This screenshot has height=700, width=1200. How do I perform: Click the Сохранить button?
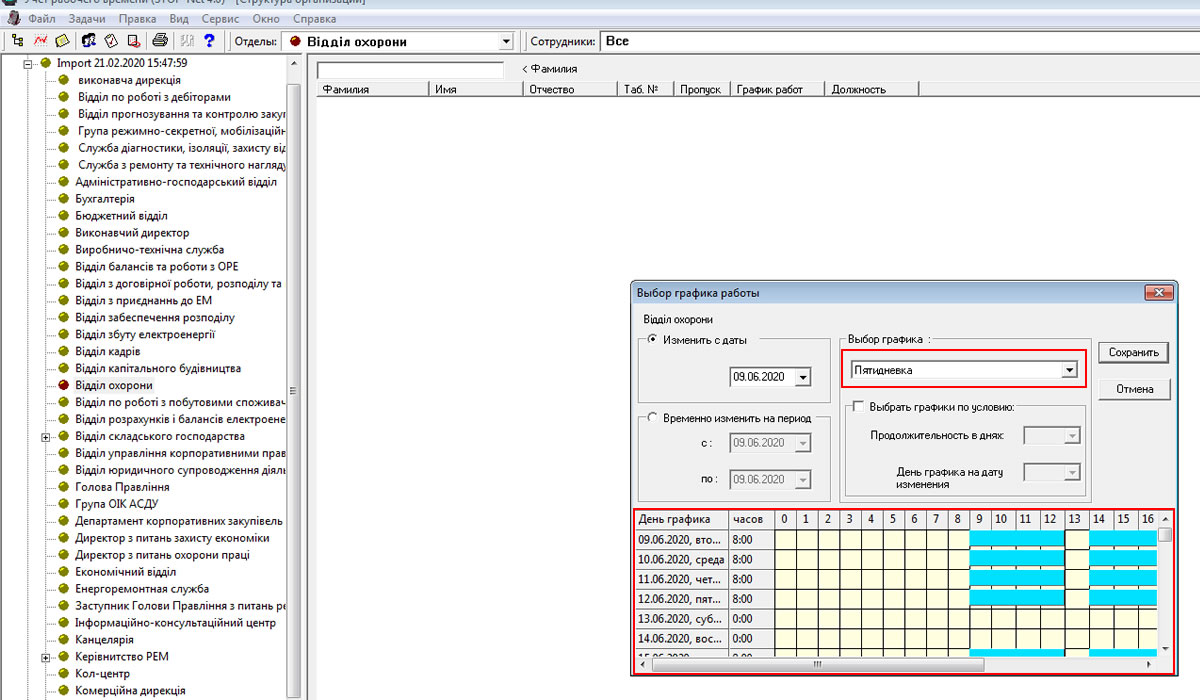tap(1134, 353)
